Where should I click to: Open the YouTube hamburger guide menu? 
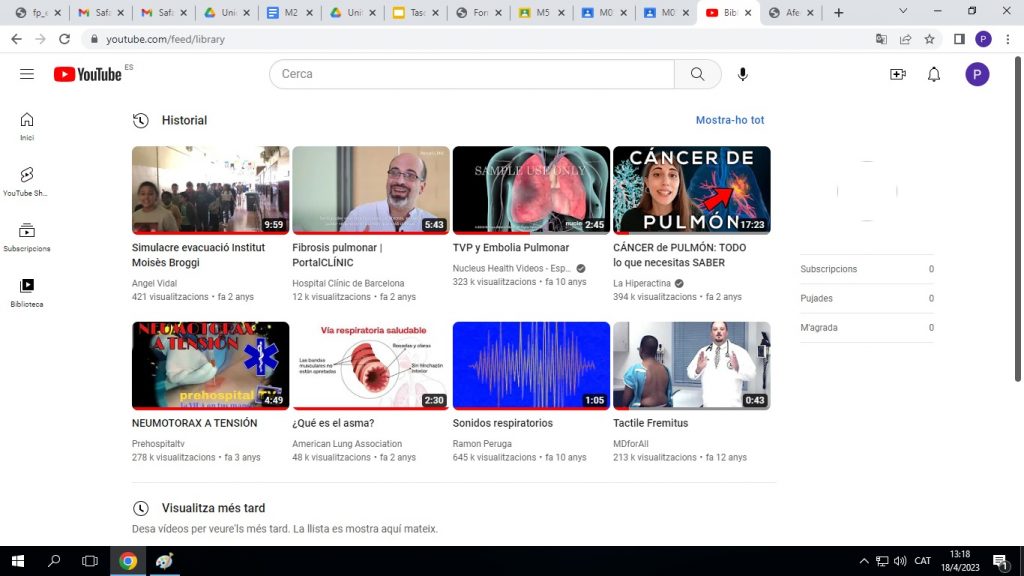(x=27, y=74)
